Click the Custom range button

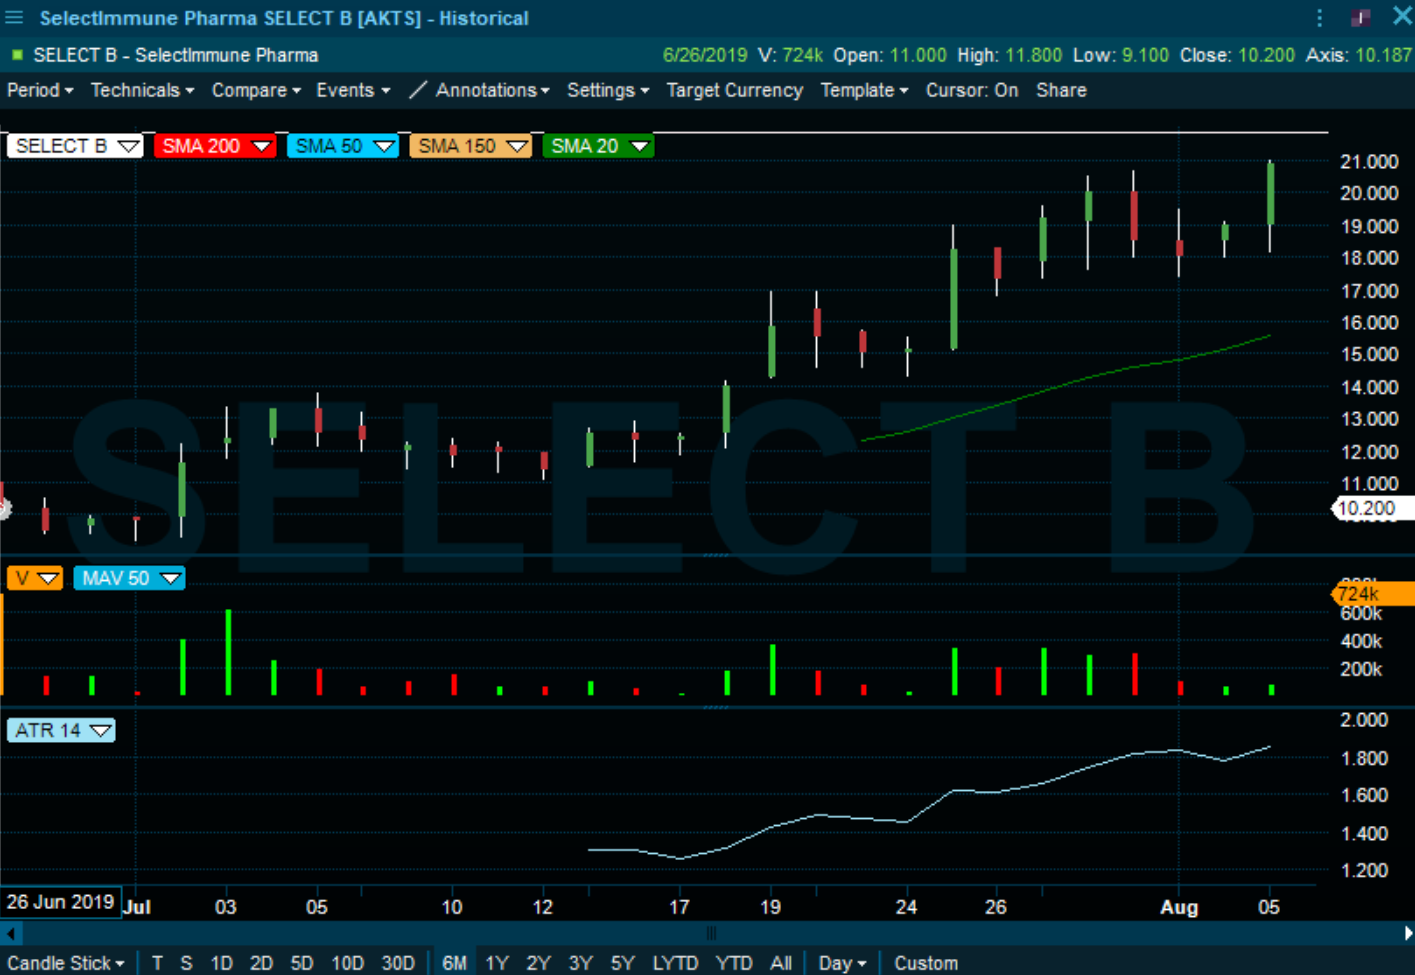pos(926,963)
